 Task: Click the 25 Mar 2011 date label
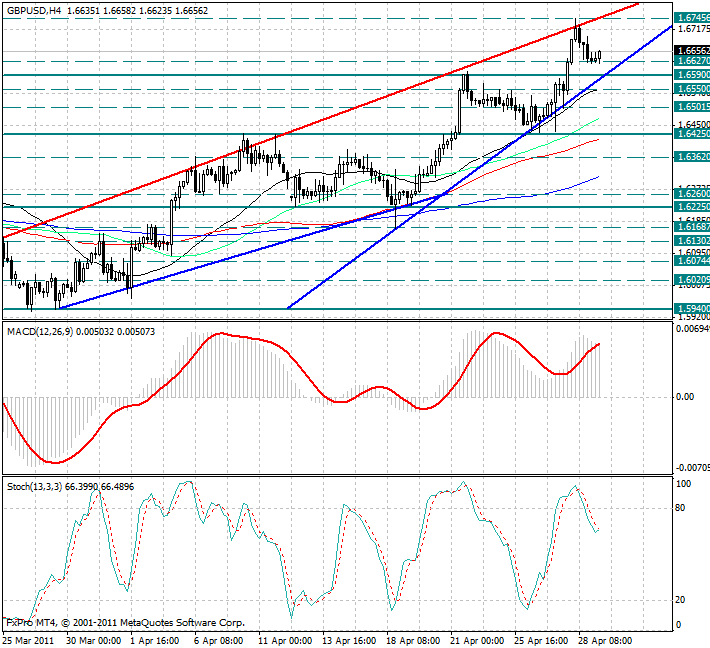click(x=28, y=641)
